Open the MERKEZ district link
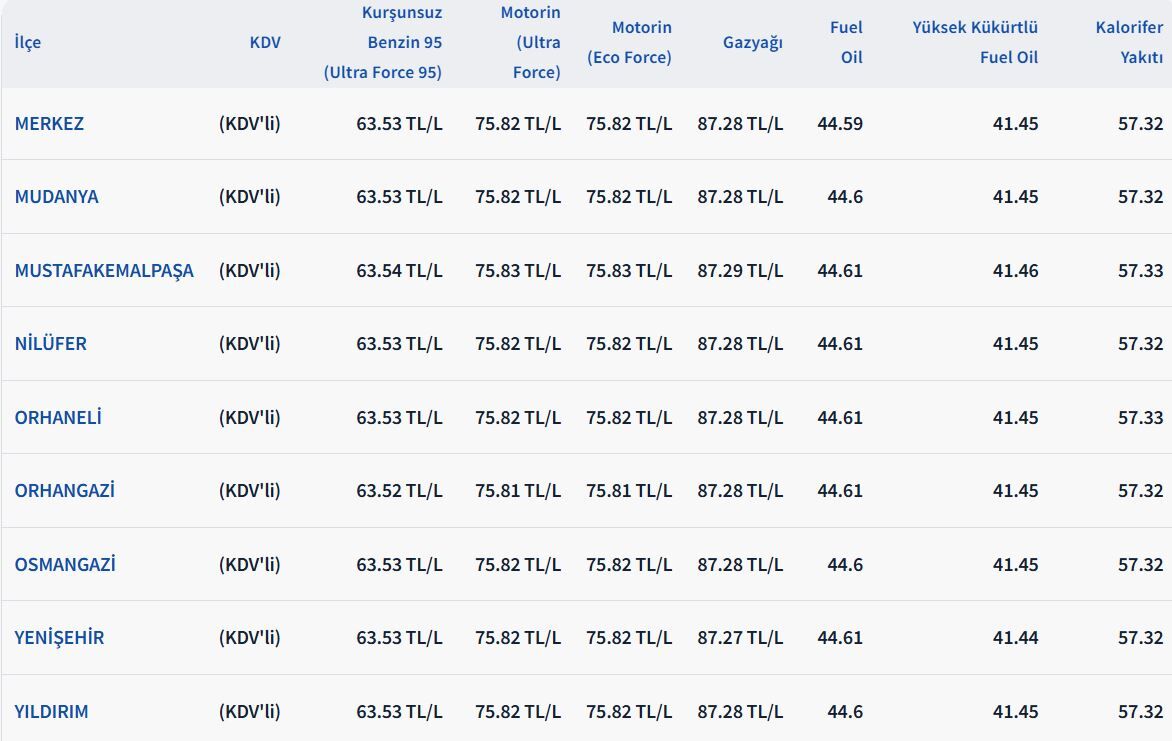1172x741 pixels. [49, 124]
